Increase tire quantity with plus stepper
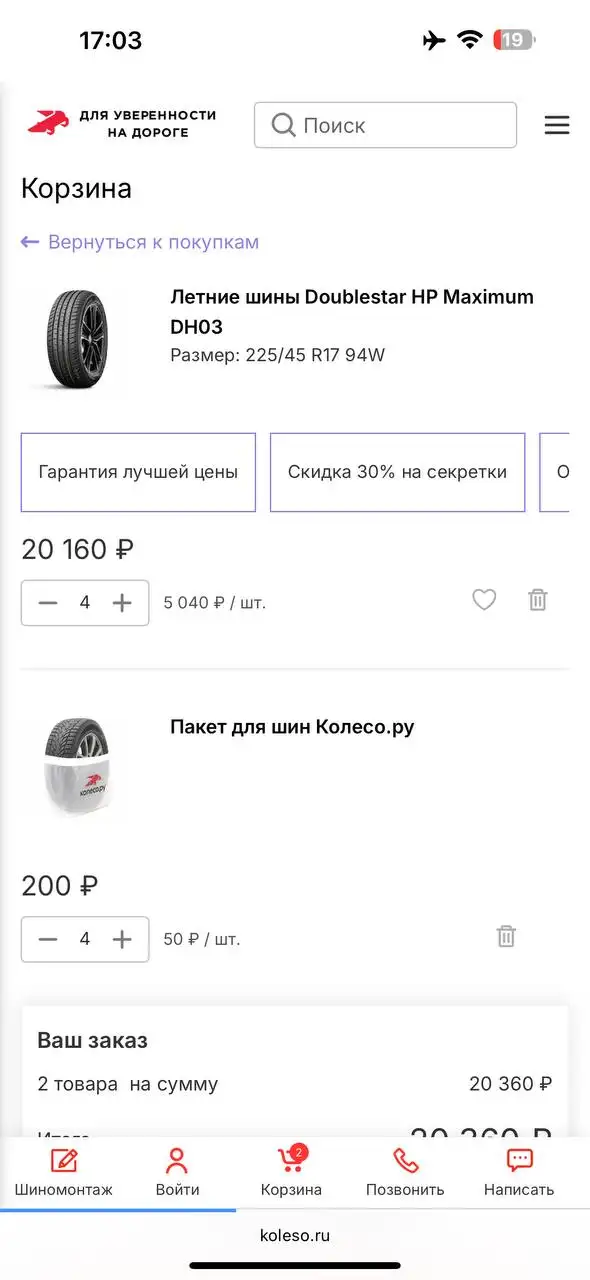590x1280 pixels. (122, 603)
